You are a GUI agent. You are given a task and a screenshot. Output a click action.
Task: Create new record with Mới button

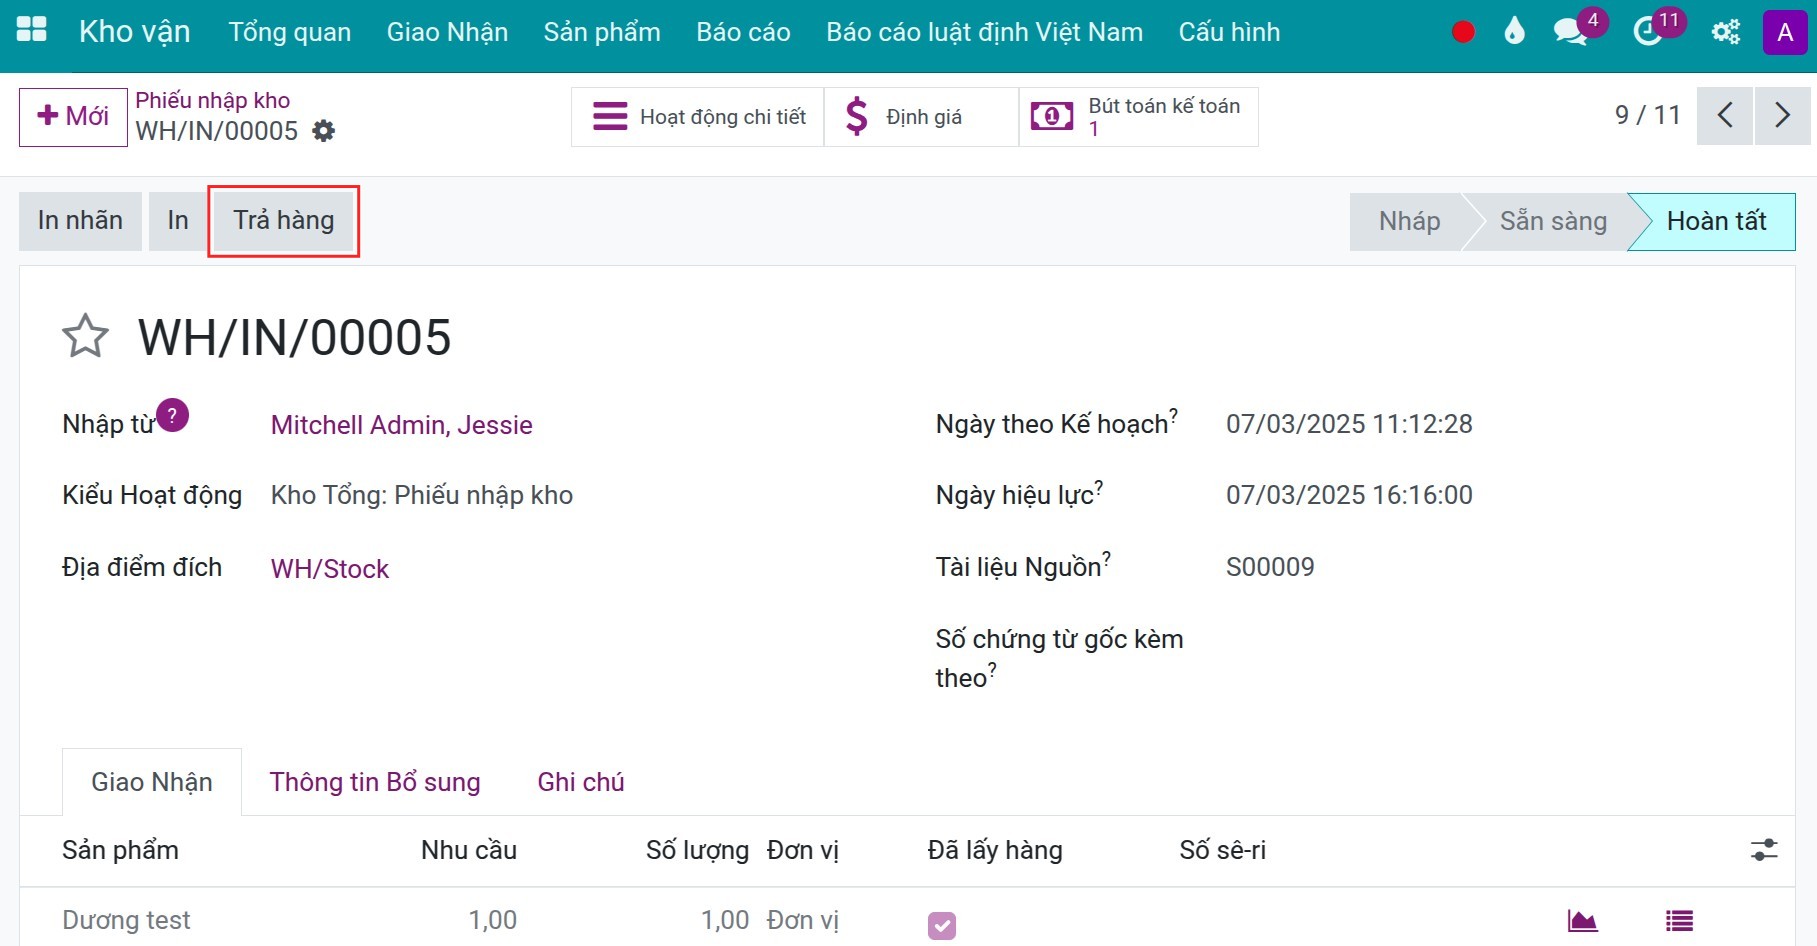click(x=73, y=117)
